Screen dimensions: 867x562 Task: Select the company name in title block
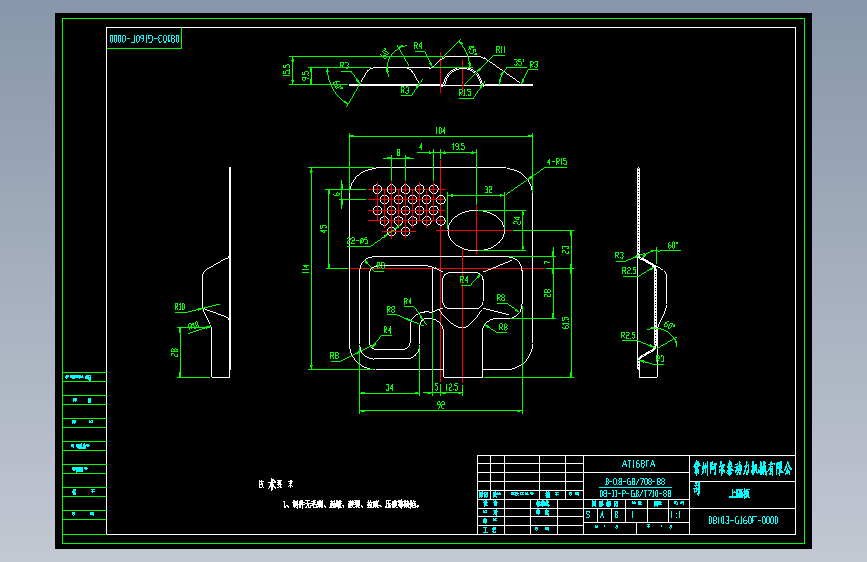(743, 469)
